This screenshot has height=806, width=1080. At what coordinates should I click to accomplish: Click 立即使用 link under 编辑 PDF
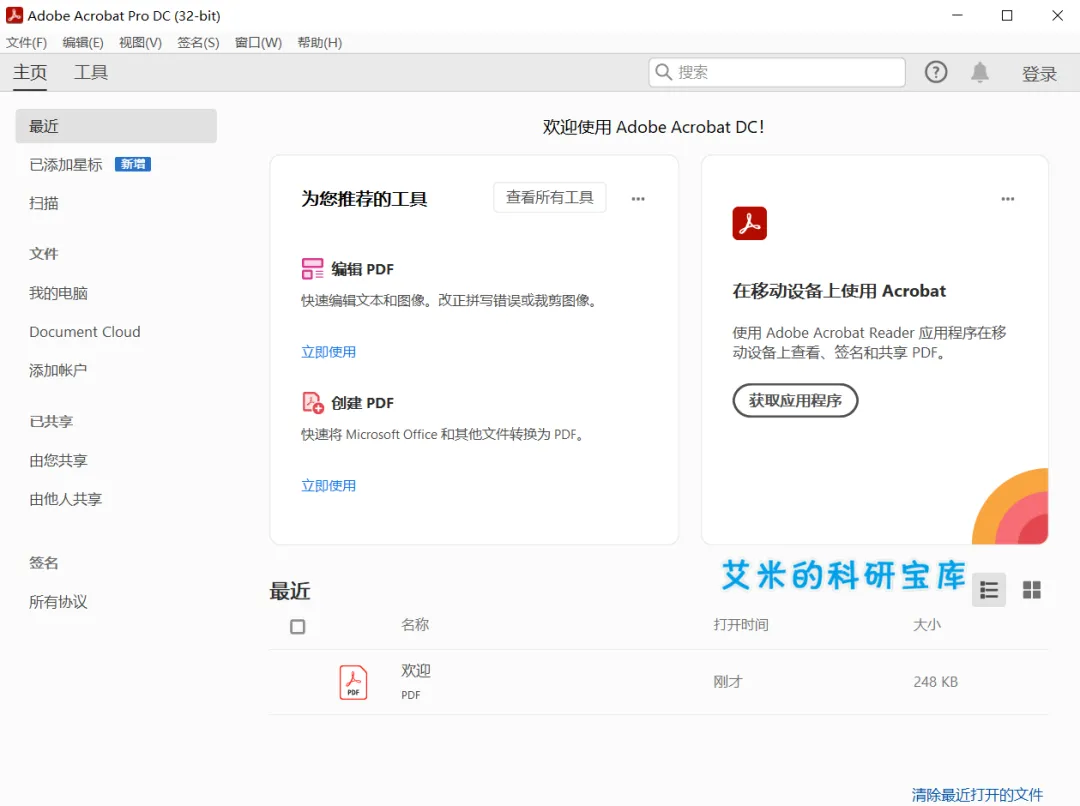tap(329, 352)
